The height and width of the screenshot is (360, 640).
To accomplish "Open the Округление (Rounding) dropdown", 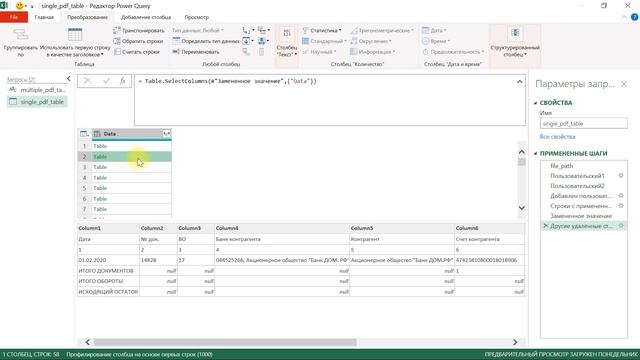I will [371, 41].
